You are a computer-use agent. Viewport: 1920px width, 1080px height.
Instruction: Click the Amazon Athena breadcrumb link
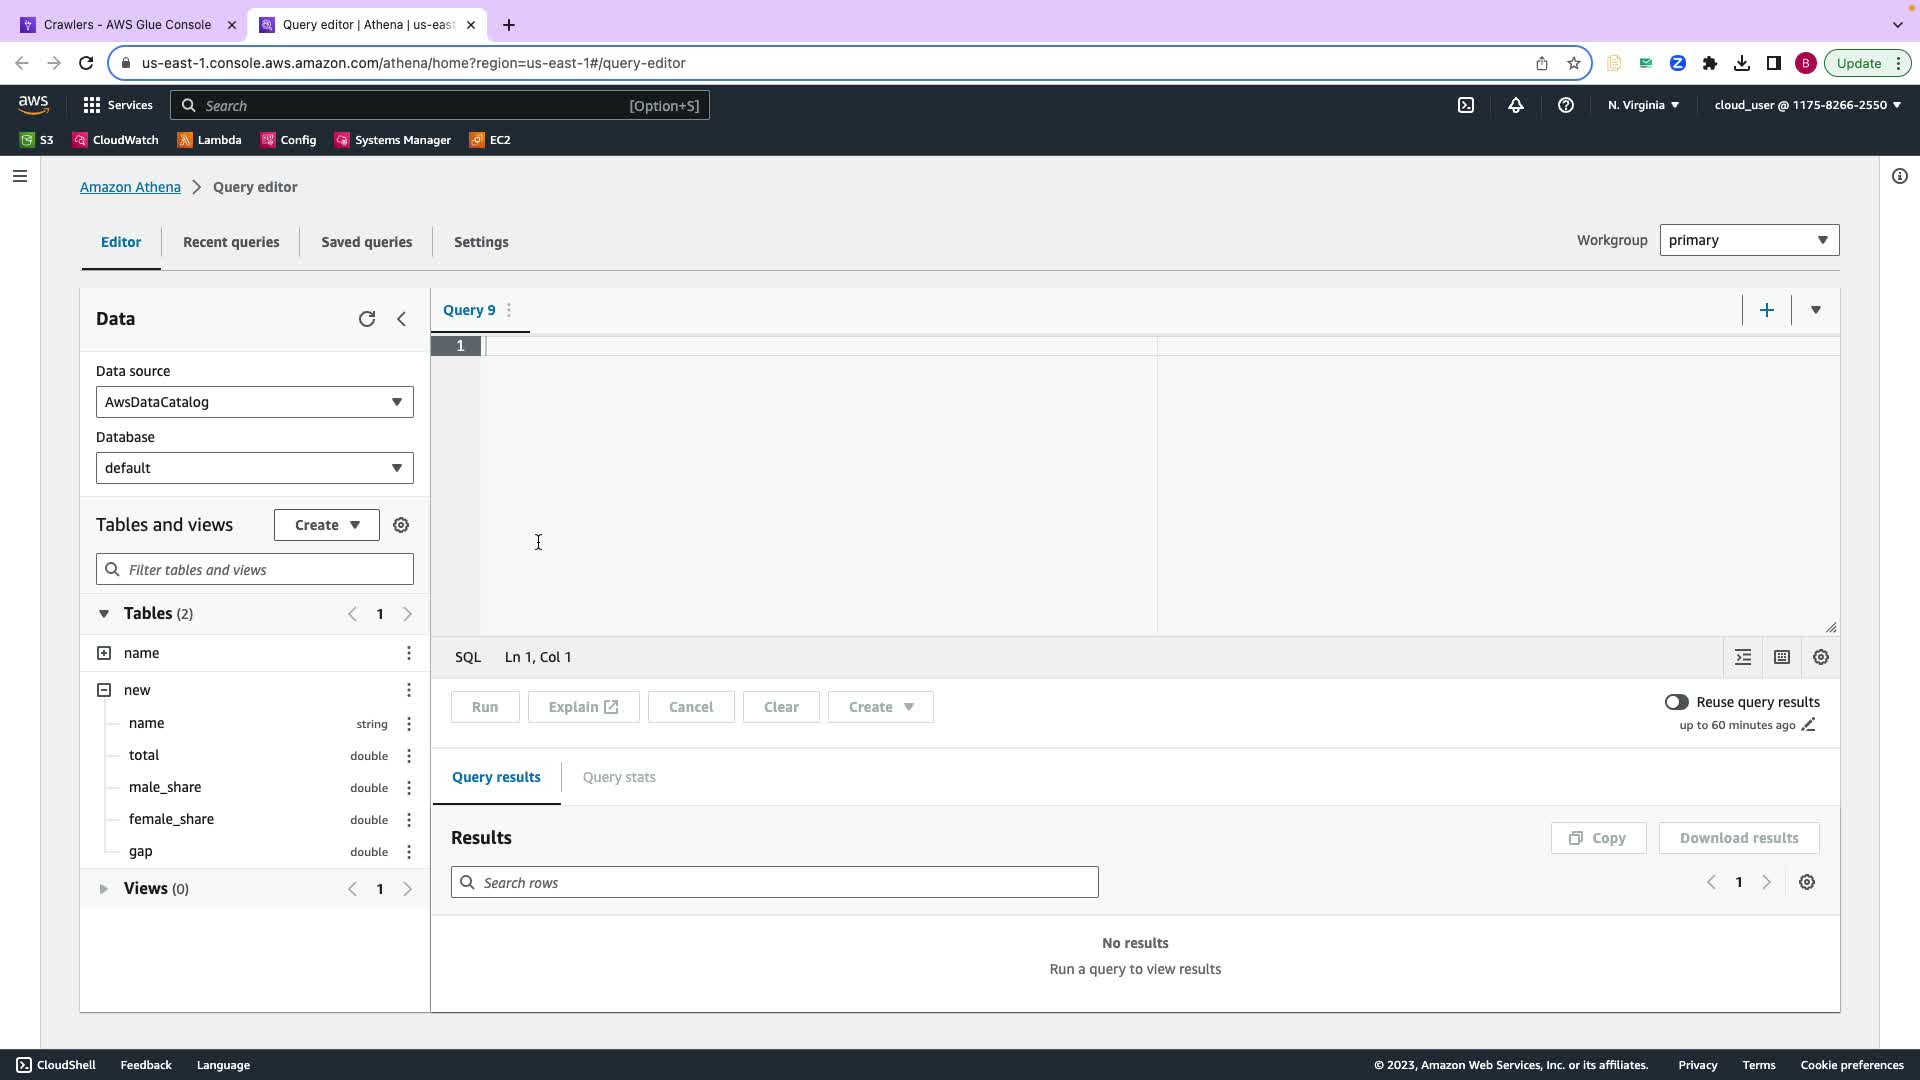pos(130,187)
